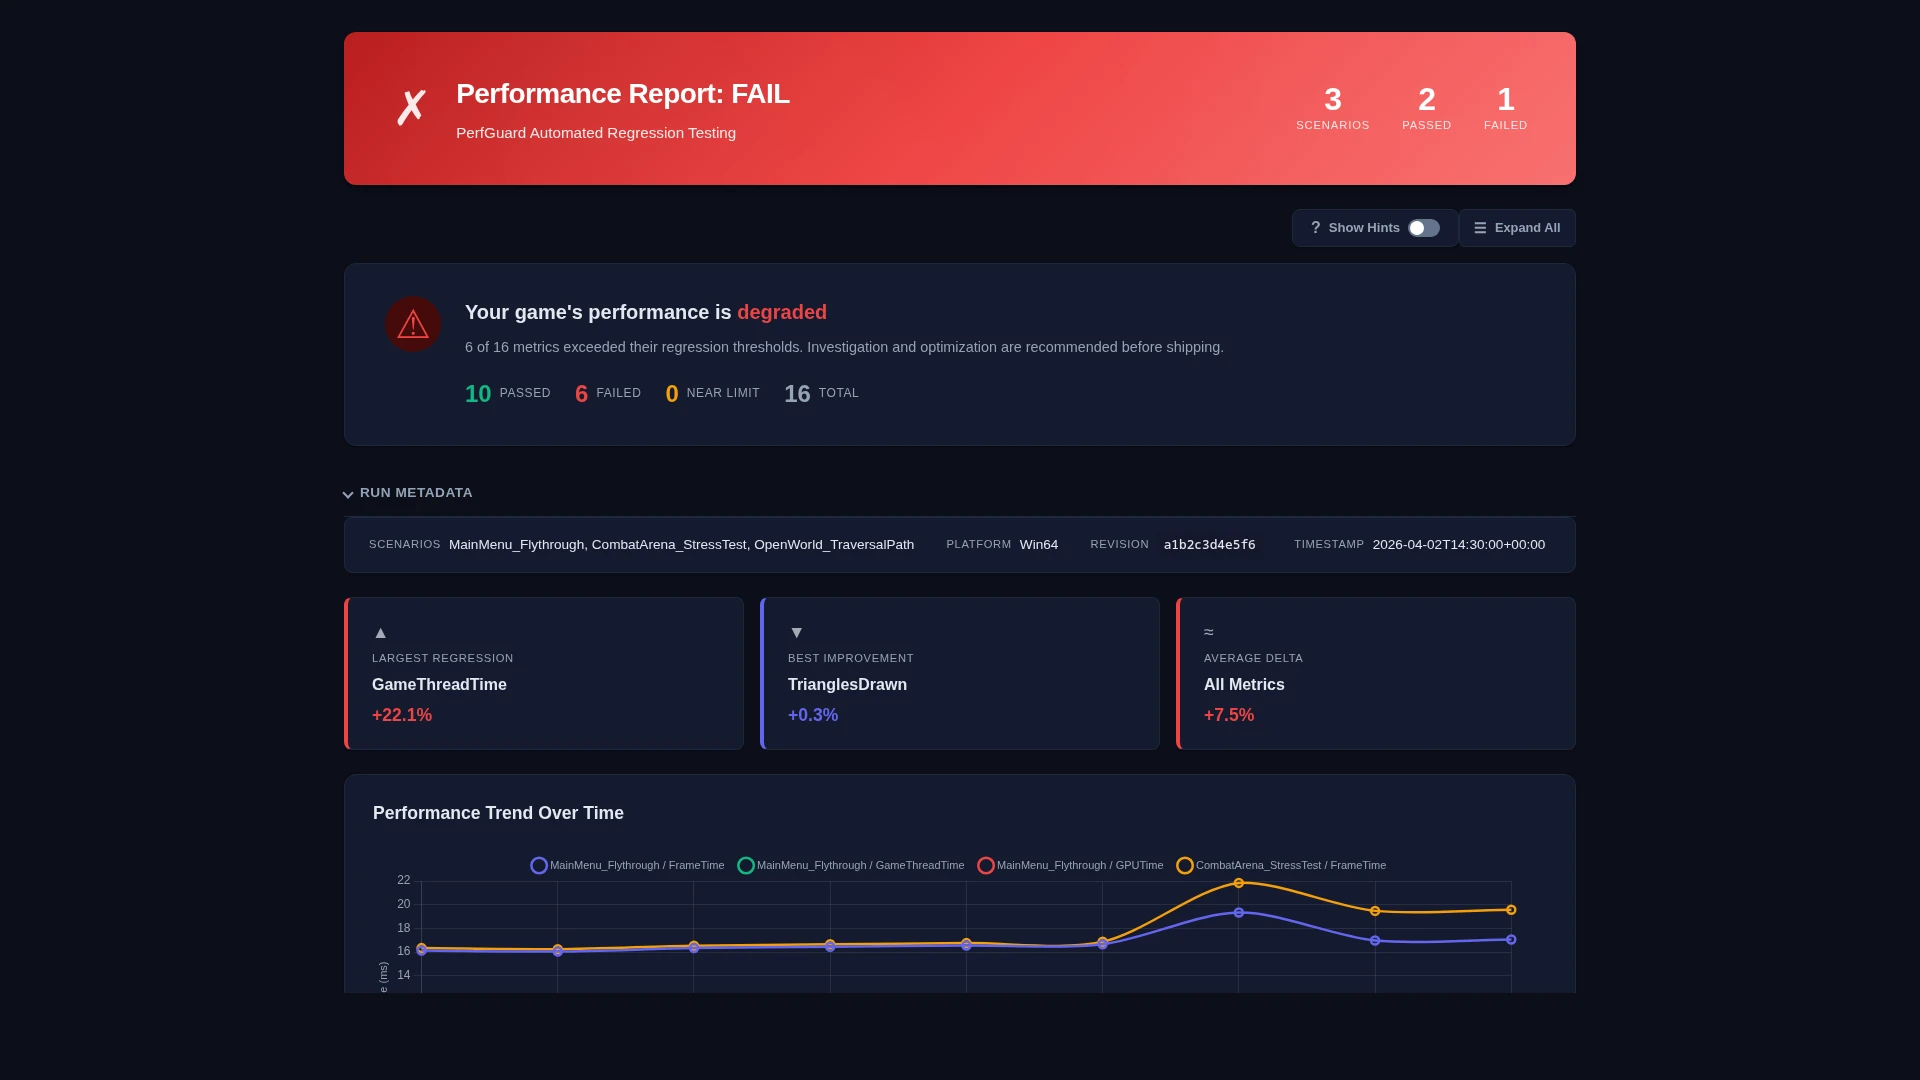Image resolution: width=1920 pixels, height=1080 pixels.
Task: Click the approximation icon on Average Delta card
Action: 1208,631
